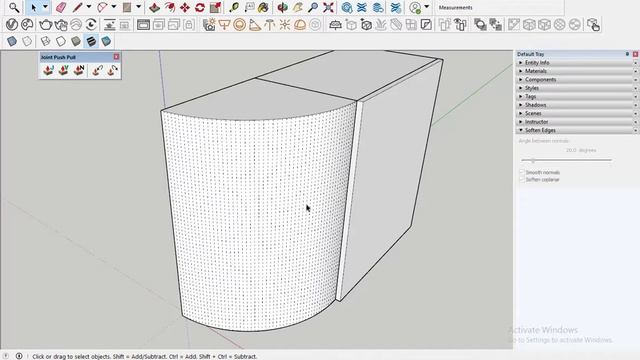Expand the Shadows panel

[576, 105]
